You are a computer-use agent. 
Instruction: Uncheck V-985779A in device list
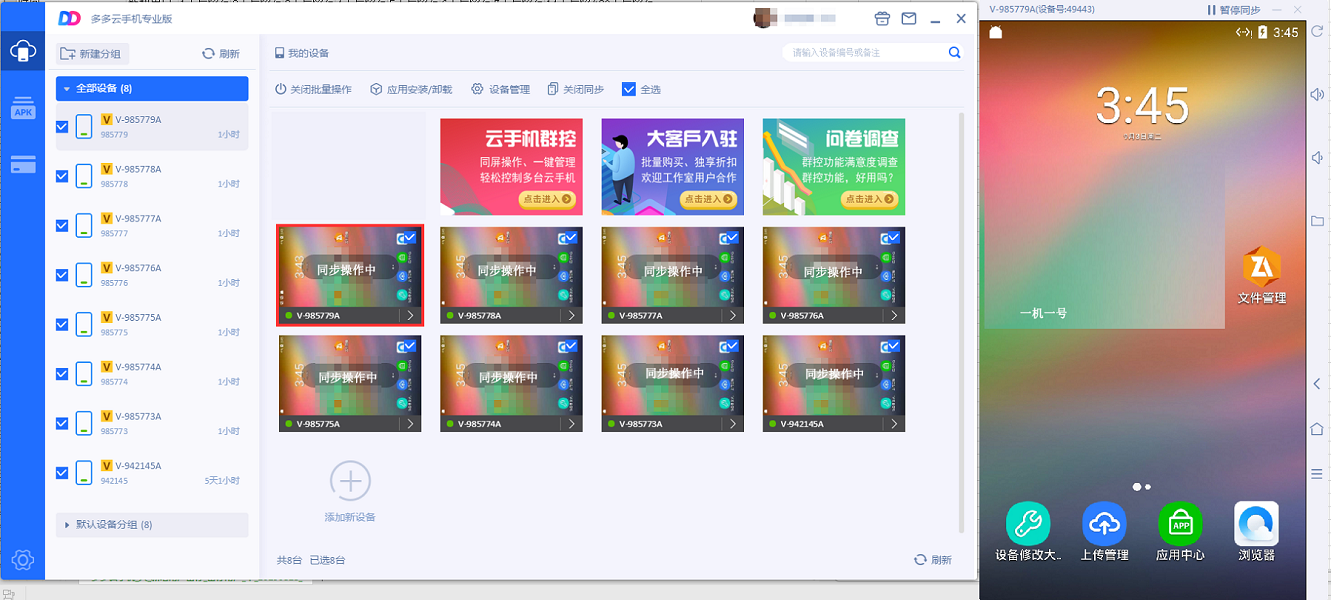(63, 127)
